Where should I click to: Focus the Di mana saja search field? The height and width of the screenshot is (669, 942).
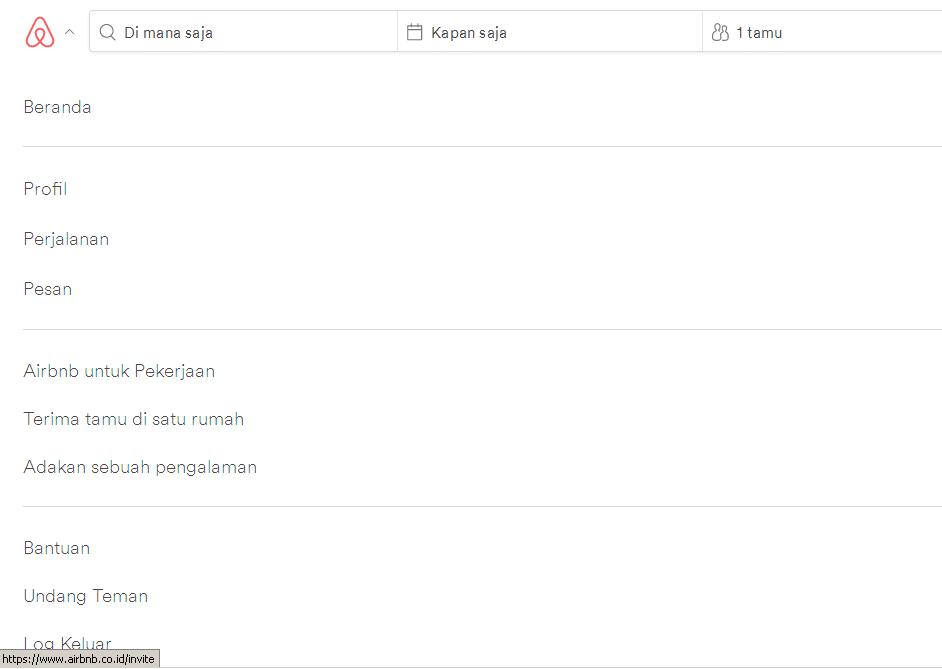click(x=243, y=31)
